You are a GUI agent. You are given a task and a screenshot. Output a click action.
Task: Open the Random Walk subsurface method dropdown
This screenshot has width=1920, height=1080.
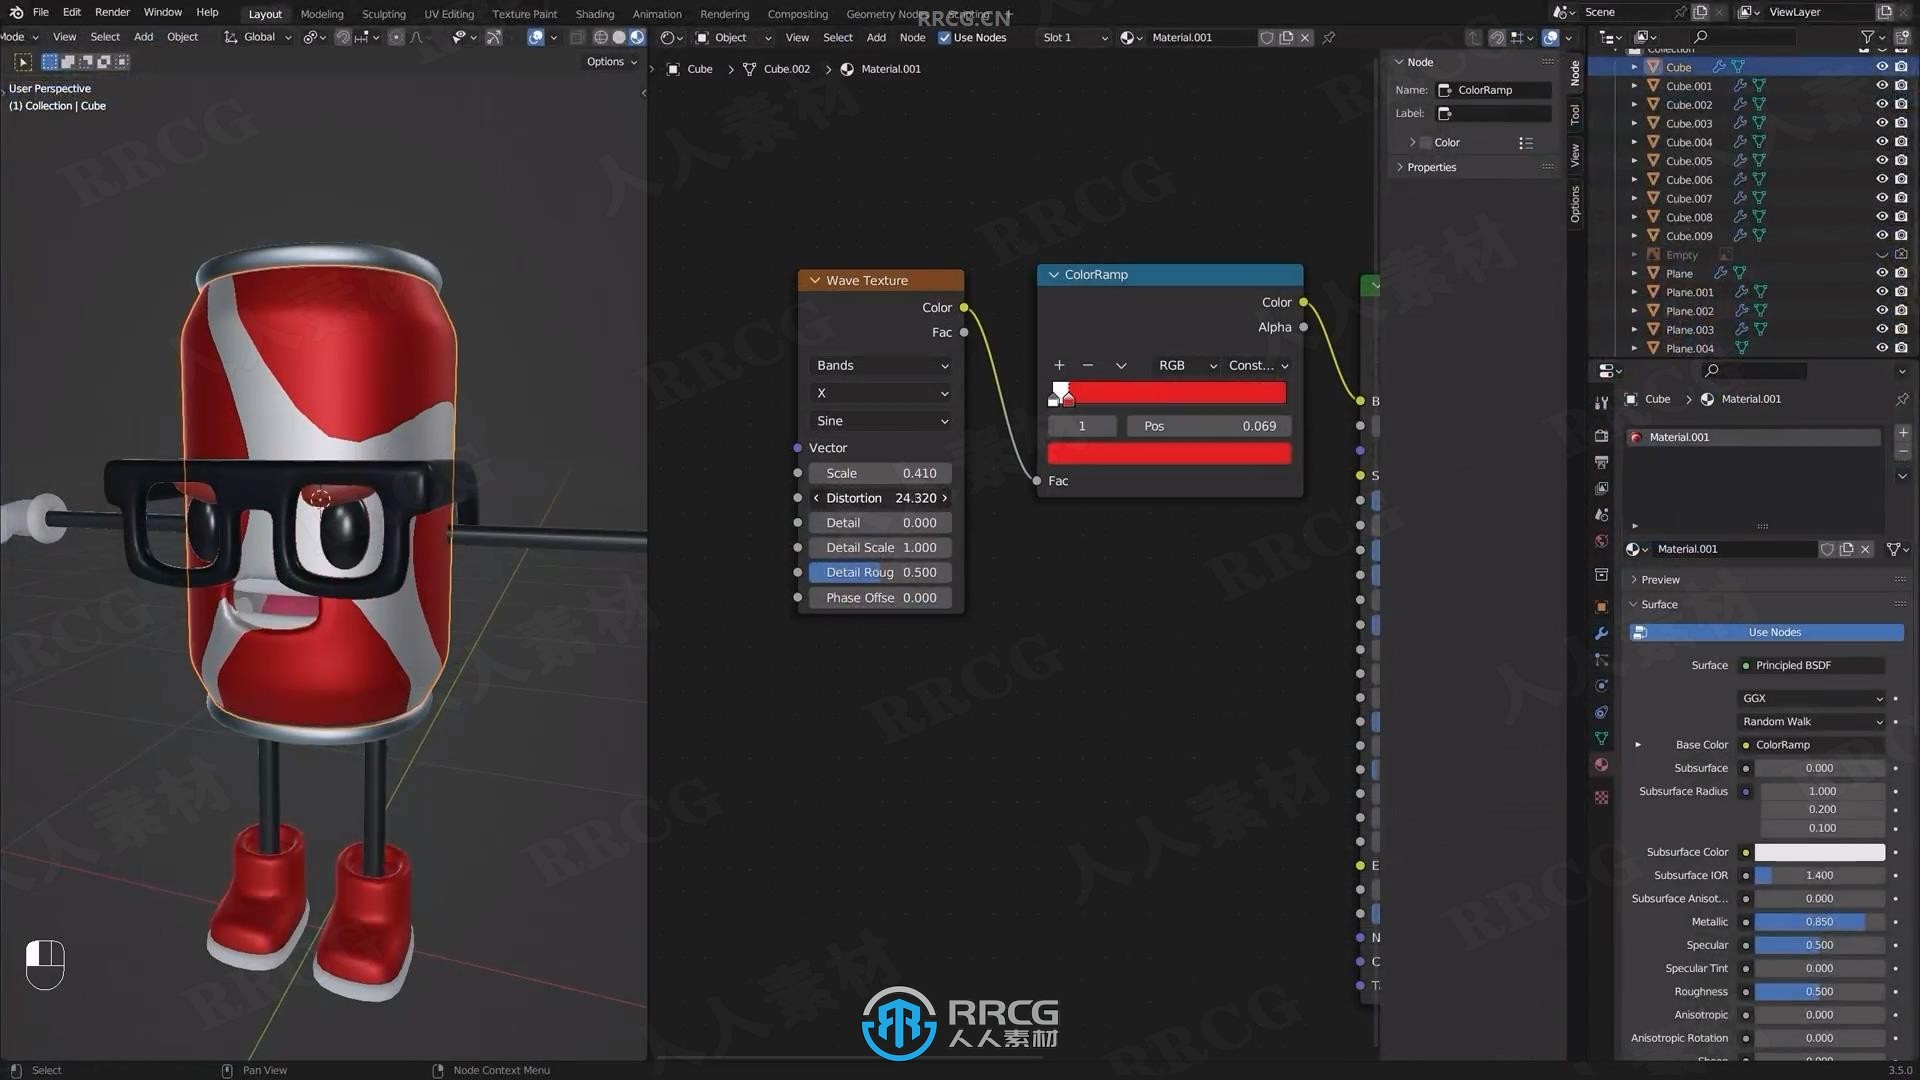(1812, 721)
